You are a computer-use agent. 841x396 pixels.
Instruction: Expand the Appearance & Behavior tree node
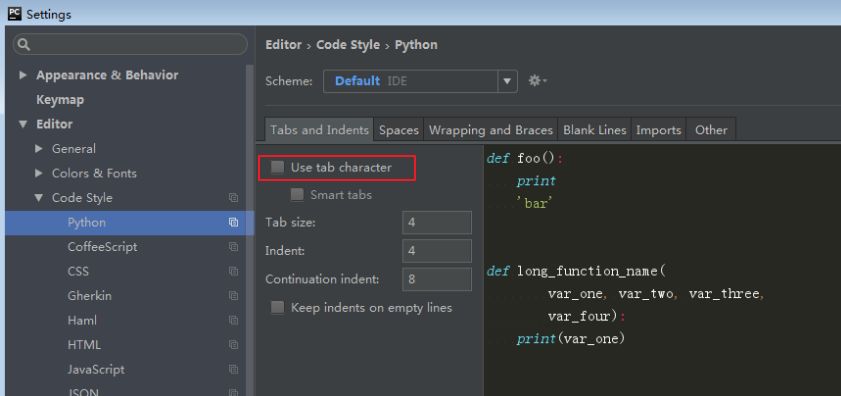point(23,75)
